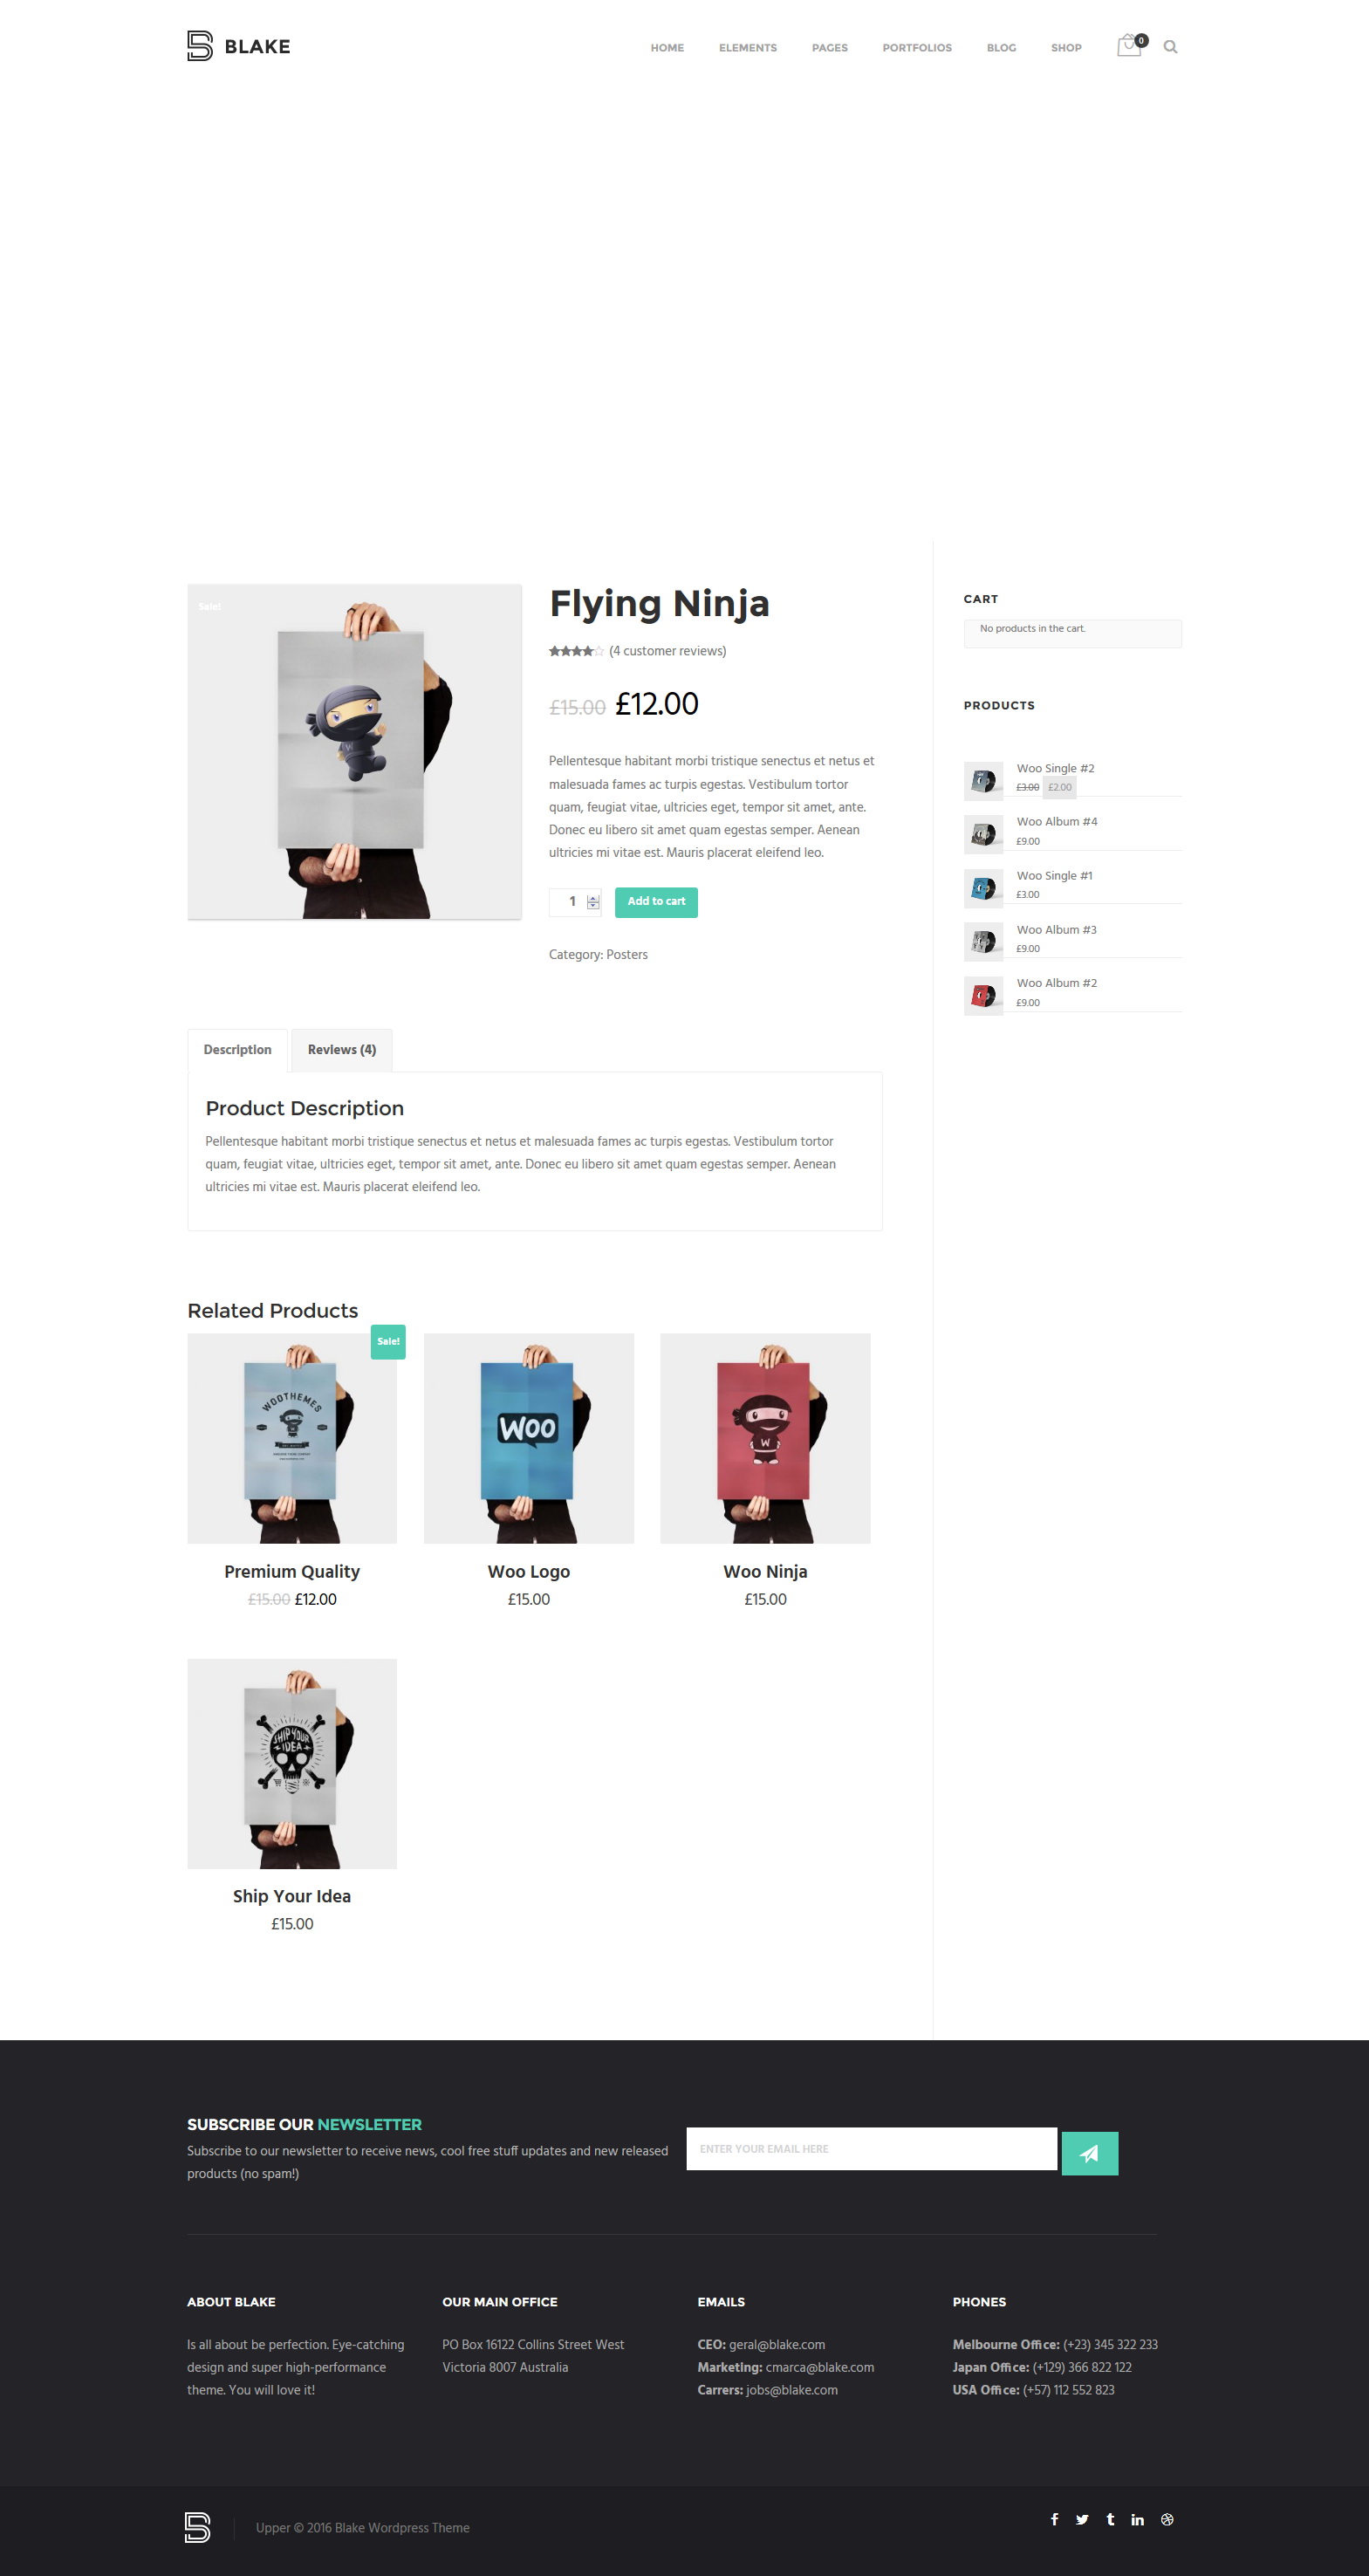Viewport: 1369px width, 2576px height.
Task: Click the Add to cart button
Action: click(656, 902)
